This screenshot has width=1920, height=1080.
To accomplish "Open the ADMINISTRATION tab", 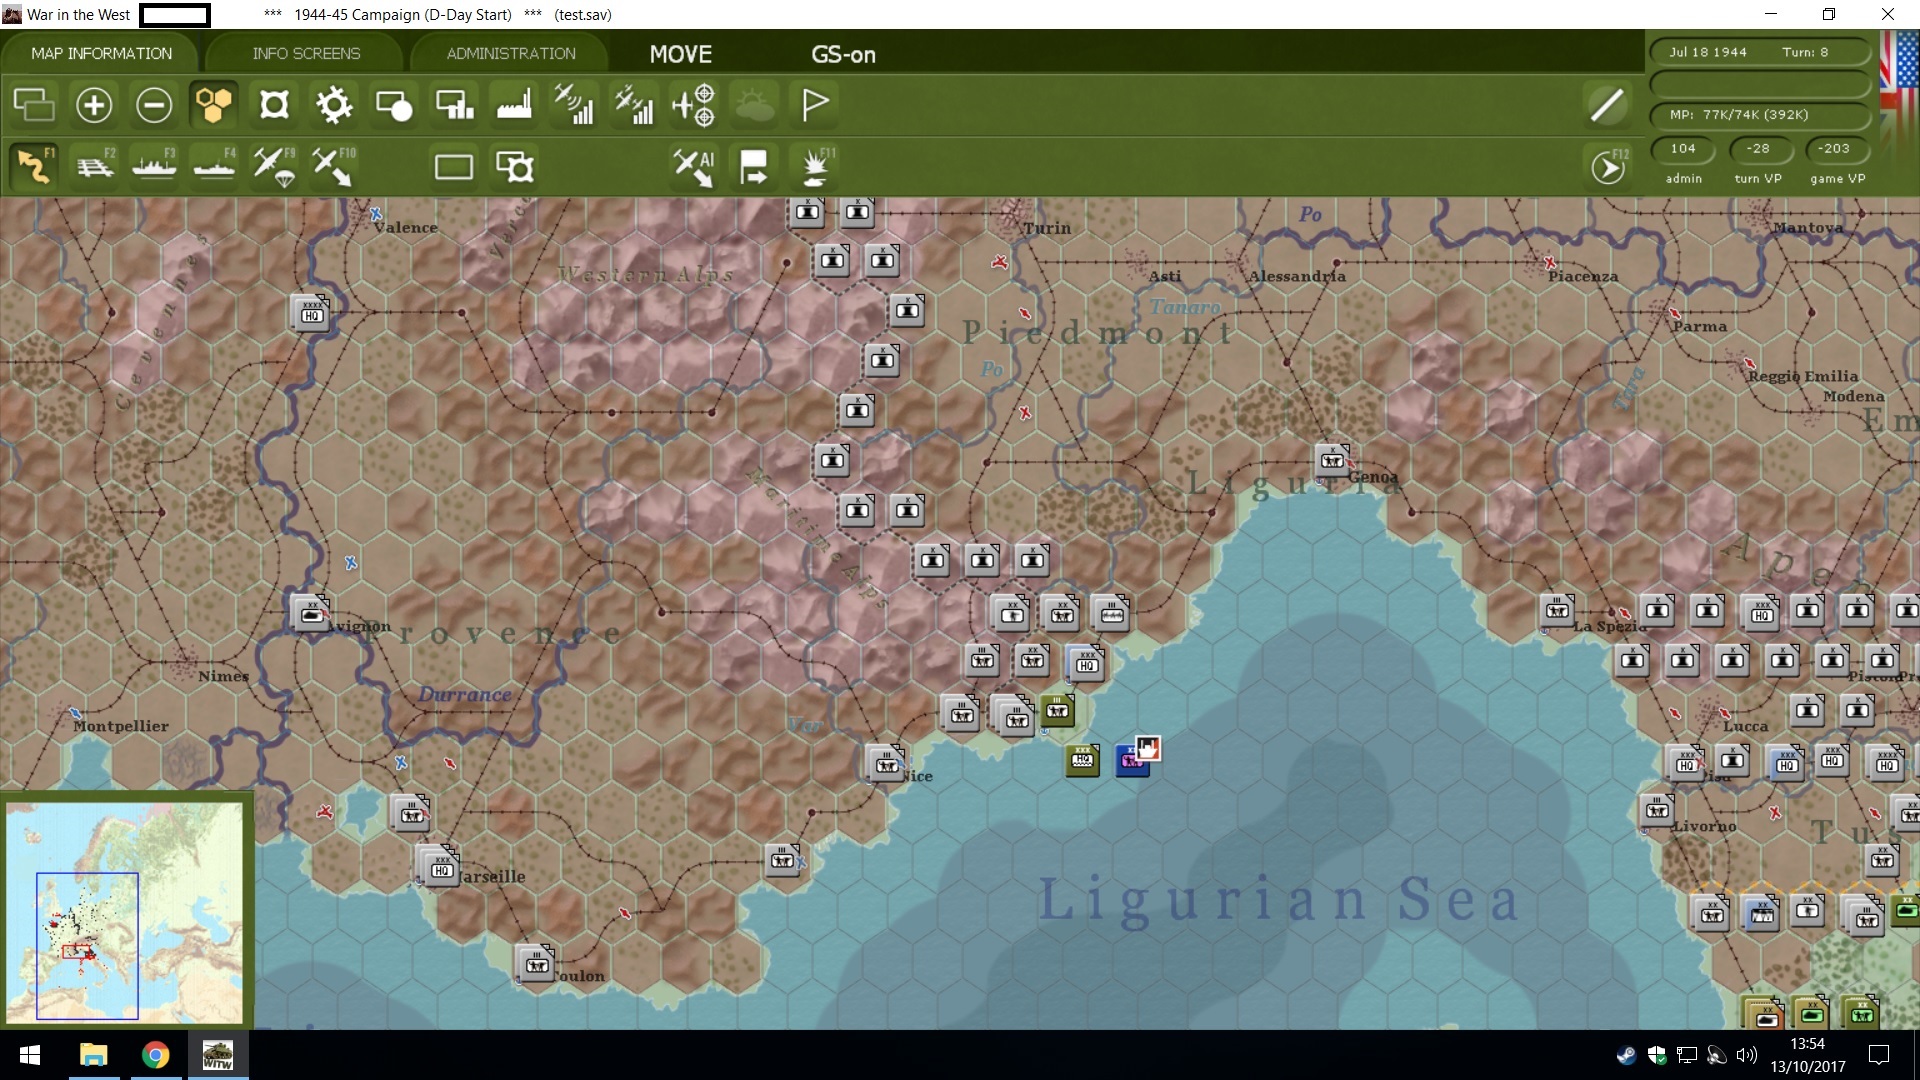I will (x=511, y=53).
